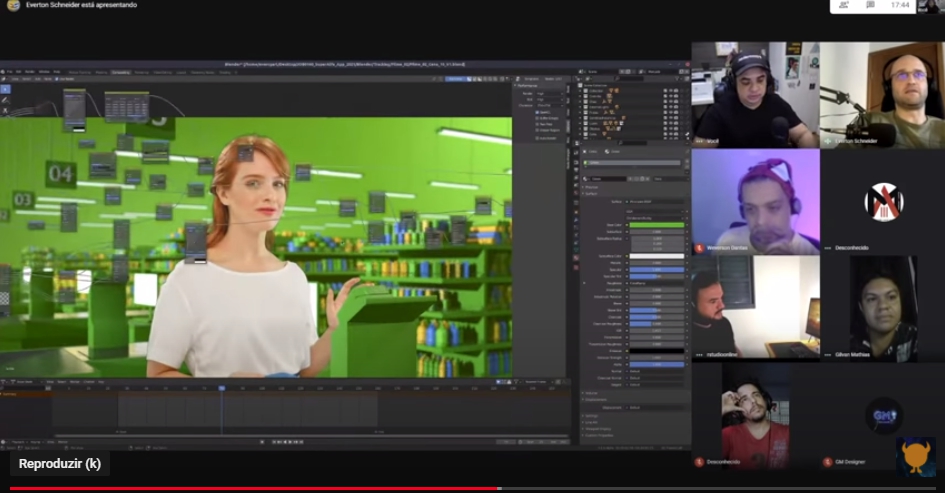The image size is (945, 493).
Task: Enable the Auto Render checkbox
Action: 537,138
